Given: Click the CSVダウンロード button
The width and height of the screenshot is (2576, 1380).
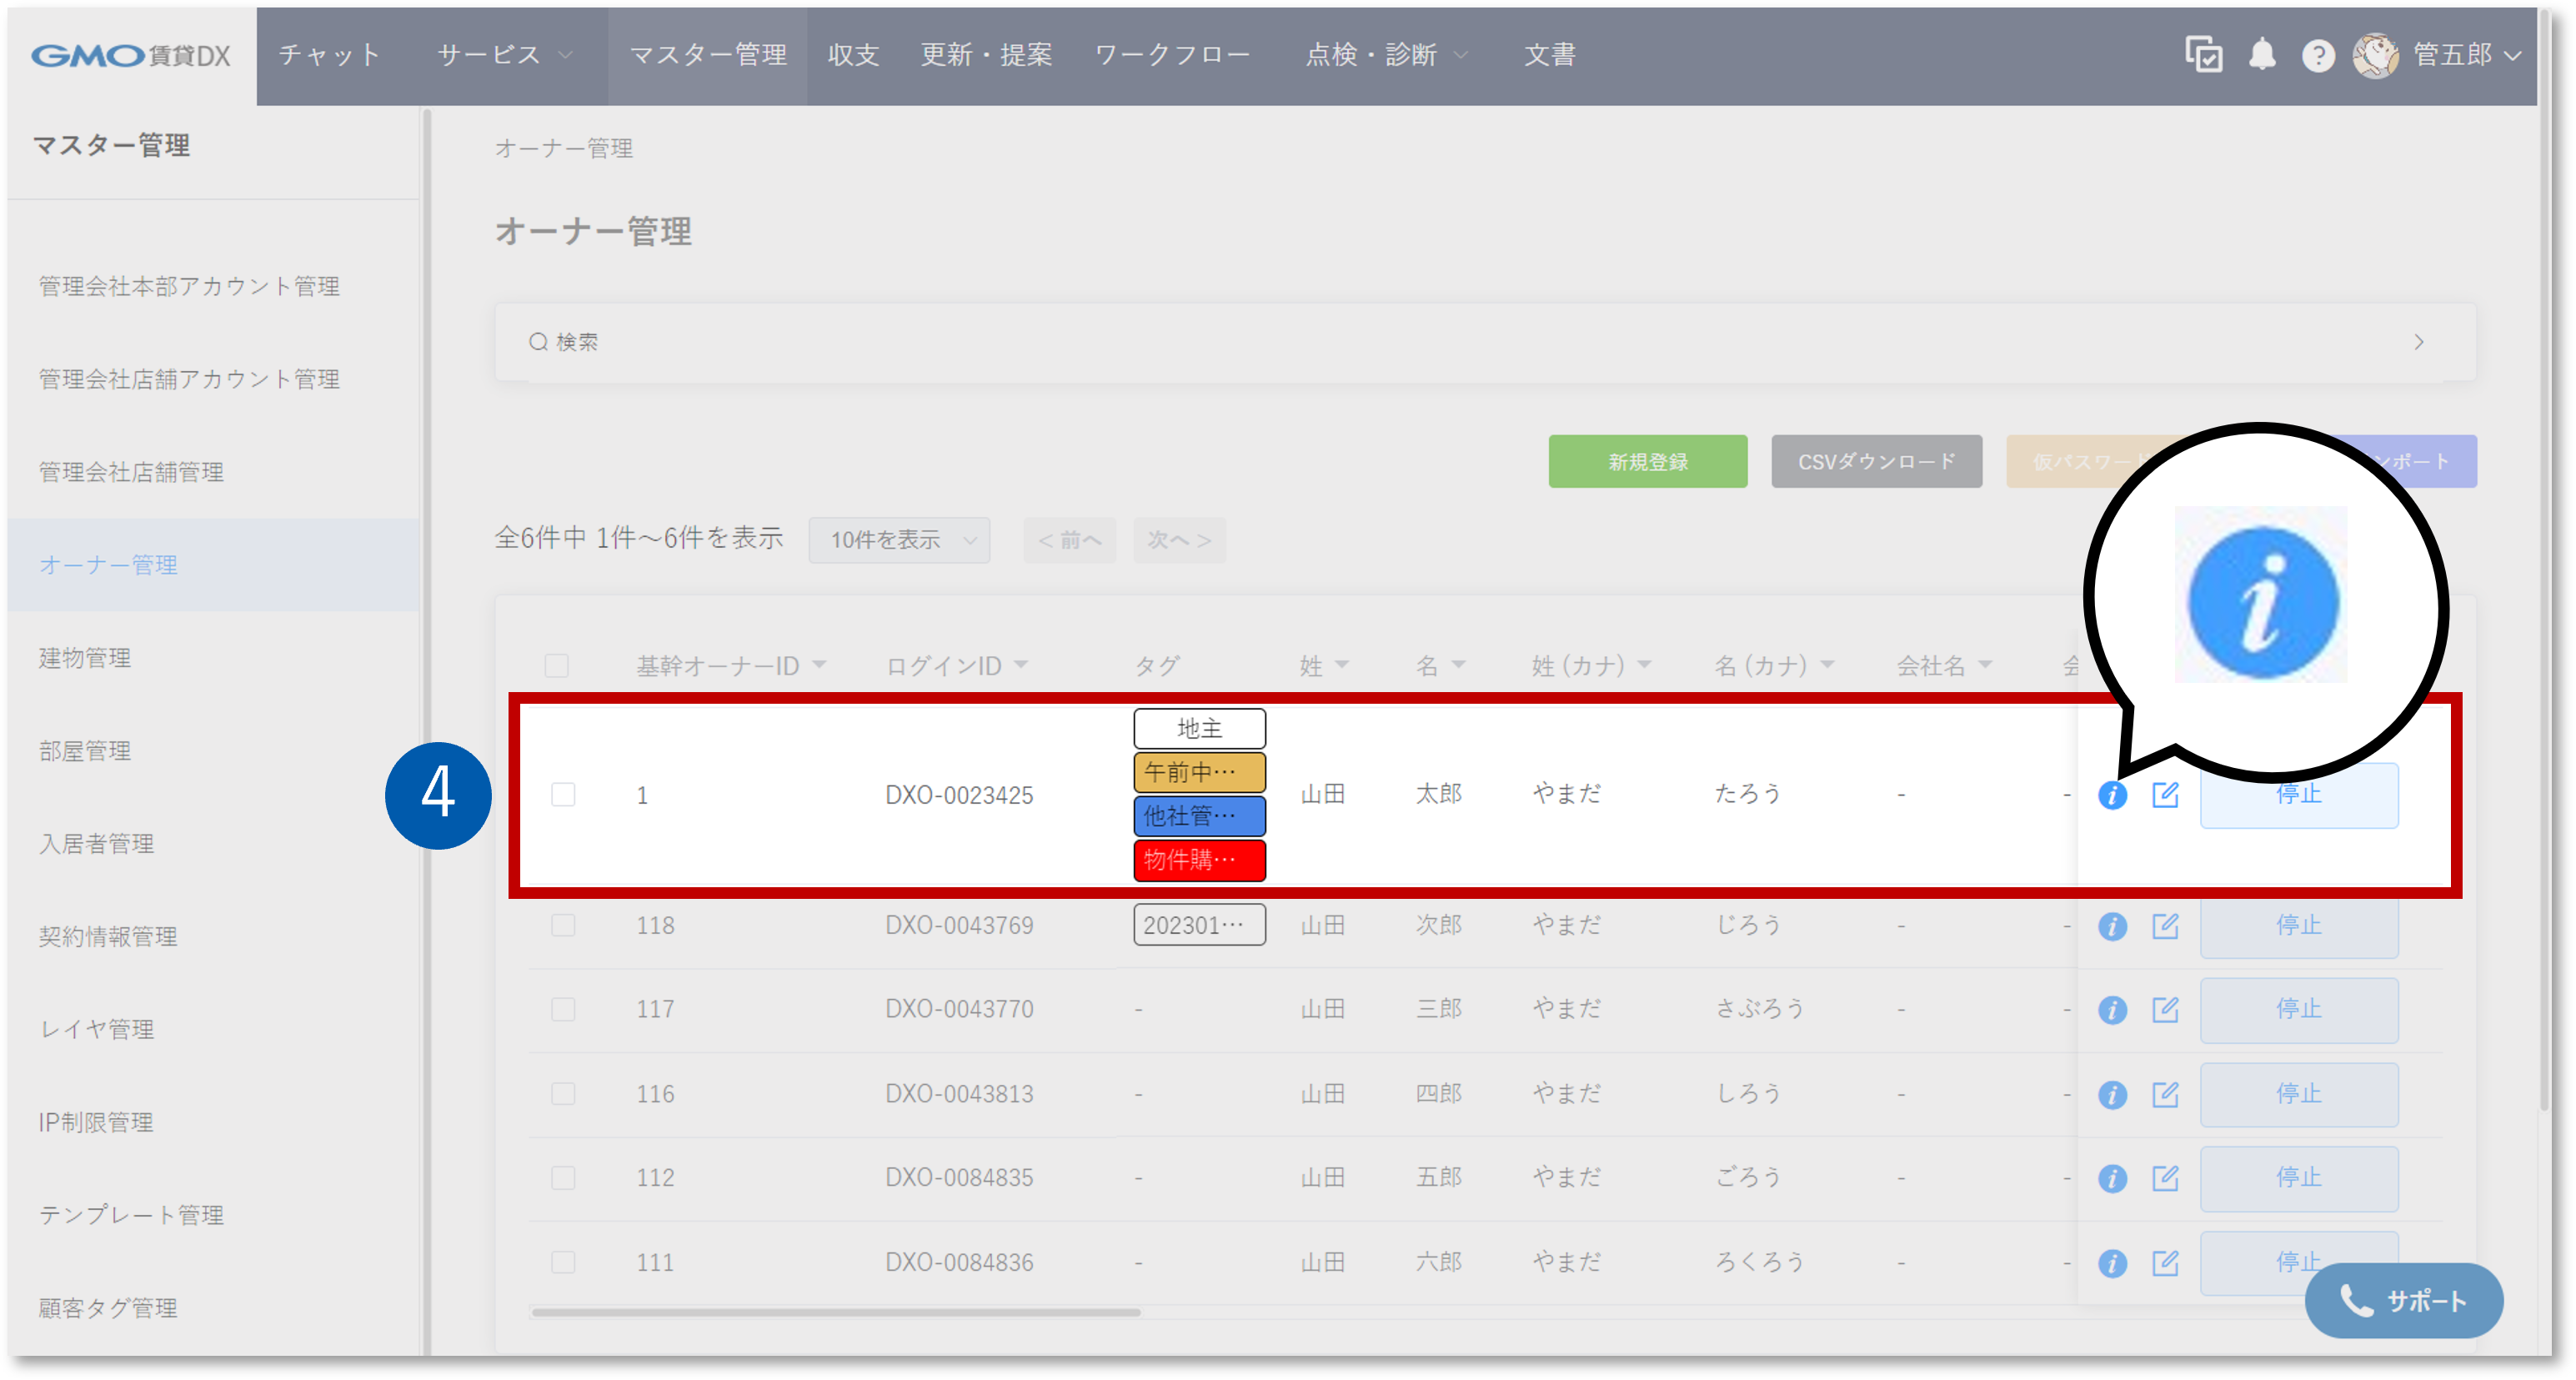Looking at the screenshot, I should point(1876,461).
